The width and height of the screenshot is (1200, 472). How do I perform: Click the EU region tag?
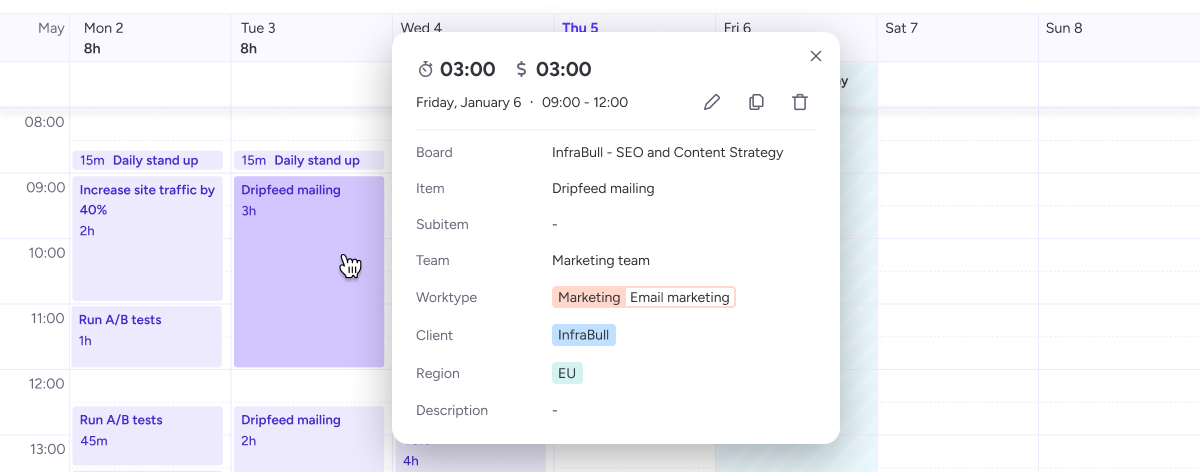(x=567, y=373)
